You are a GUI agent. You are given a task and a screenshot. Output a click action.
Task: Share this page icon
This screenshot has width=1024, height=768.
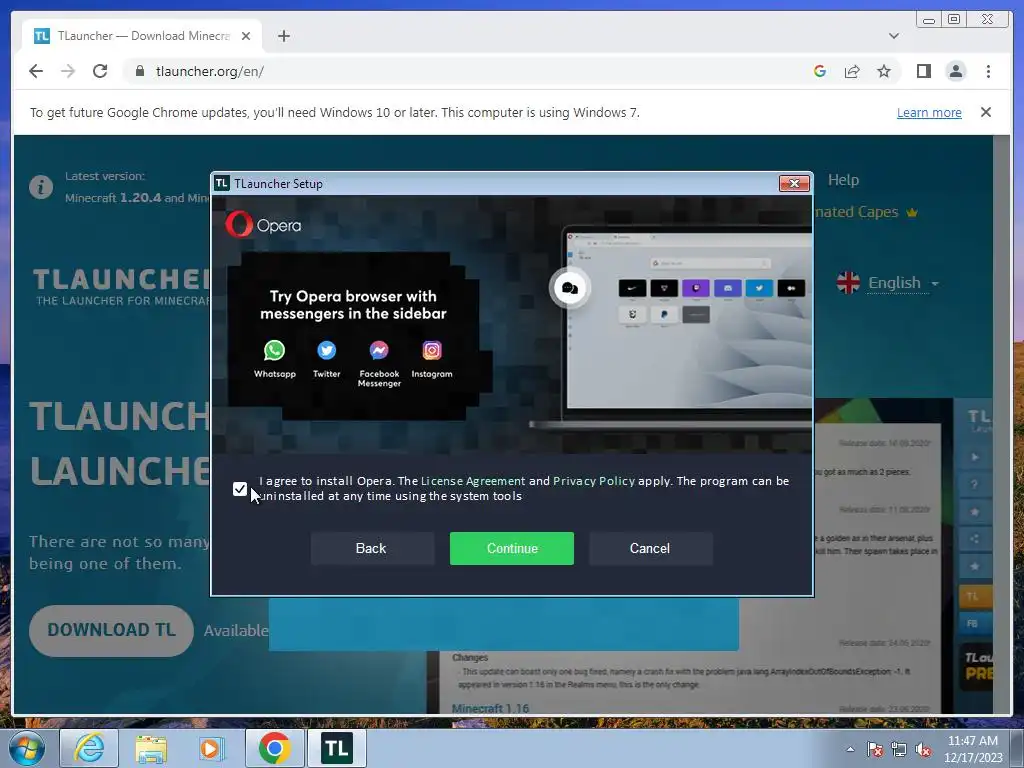(852, 71)
